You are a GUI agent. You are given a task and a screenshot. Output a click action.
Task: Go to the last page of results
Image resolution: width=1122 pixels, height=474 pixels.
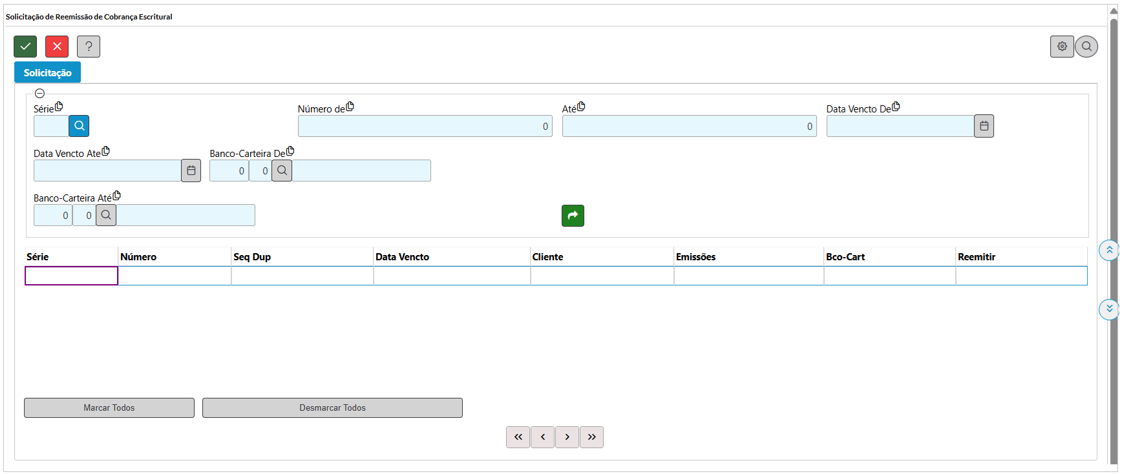(x=592, y=437)
